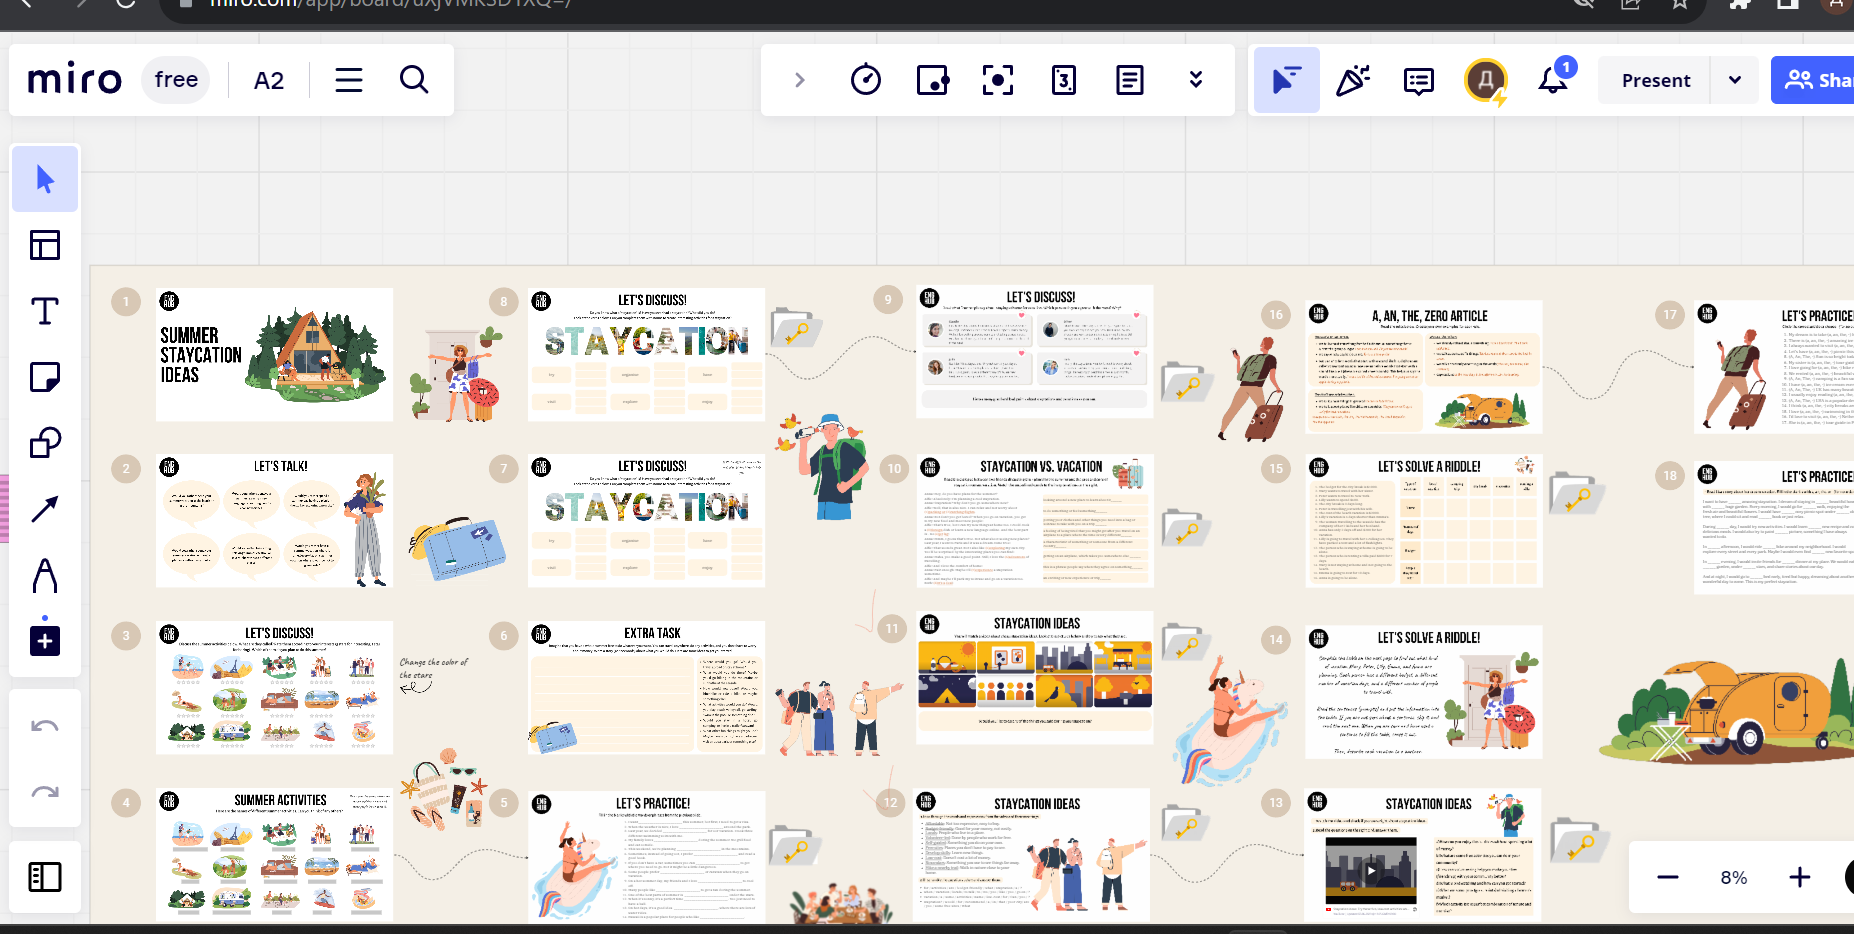Click the Share button
Screen dimensions: 1854x934
click(x=1814, y=80)
